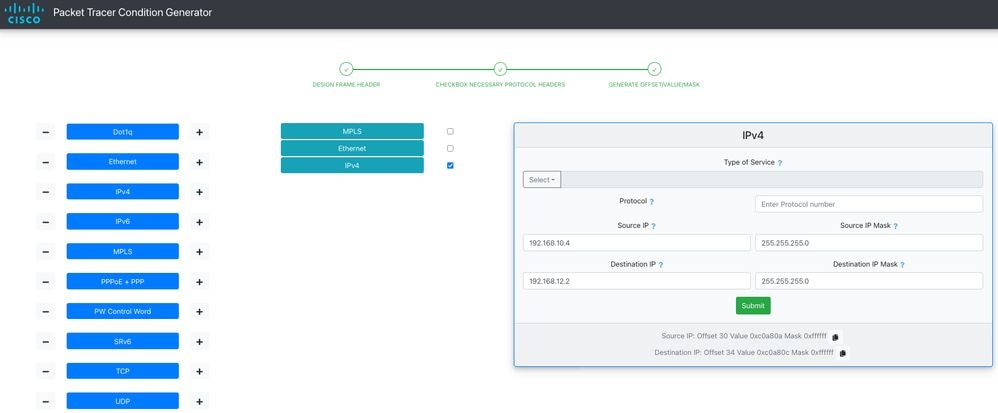Add an Ethernet header with plus

199,162
